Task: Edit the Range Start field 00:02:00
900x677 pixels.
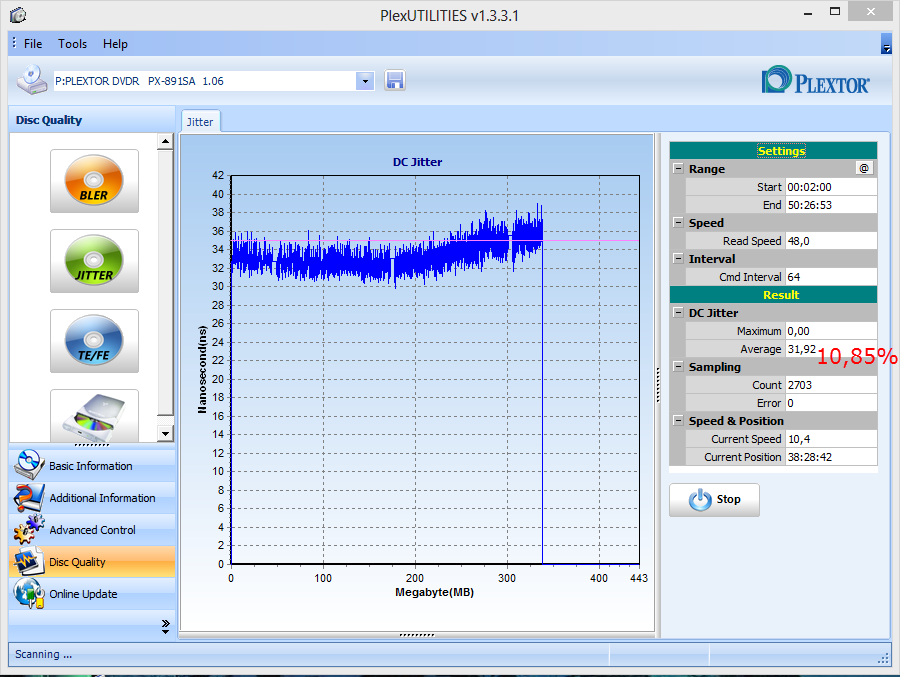Action: pyautogui.click(x=831, y=187)
